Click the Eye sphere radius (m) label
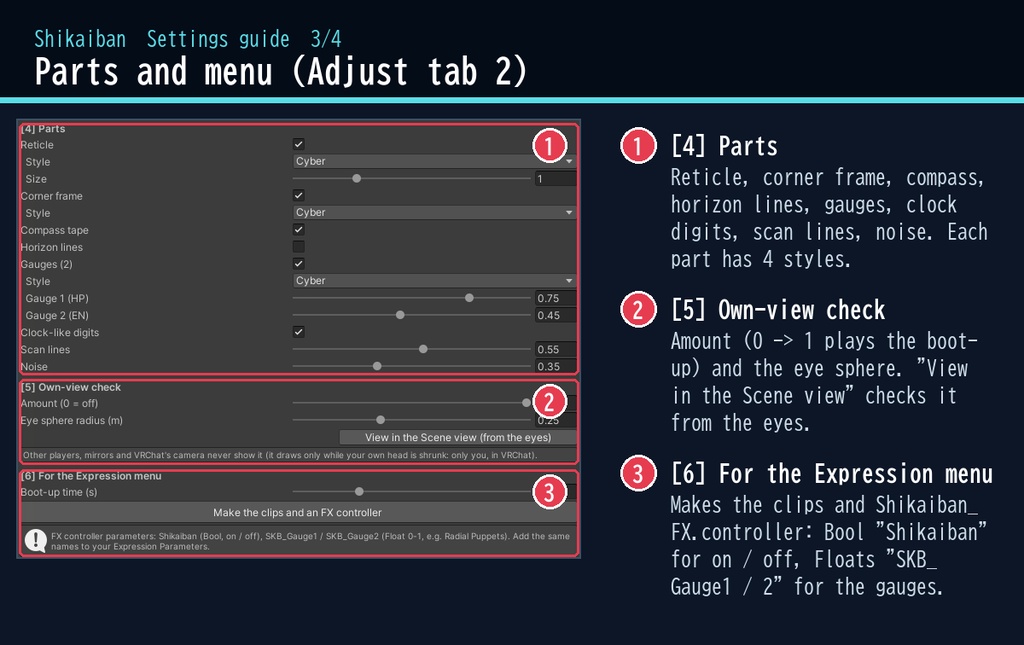1024x645 pixels. (x=71, y=420)
